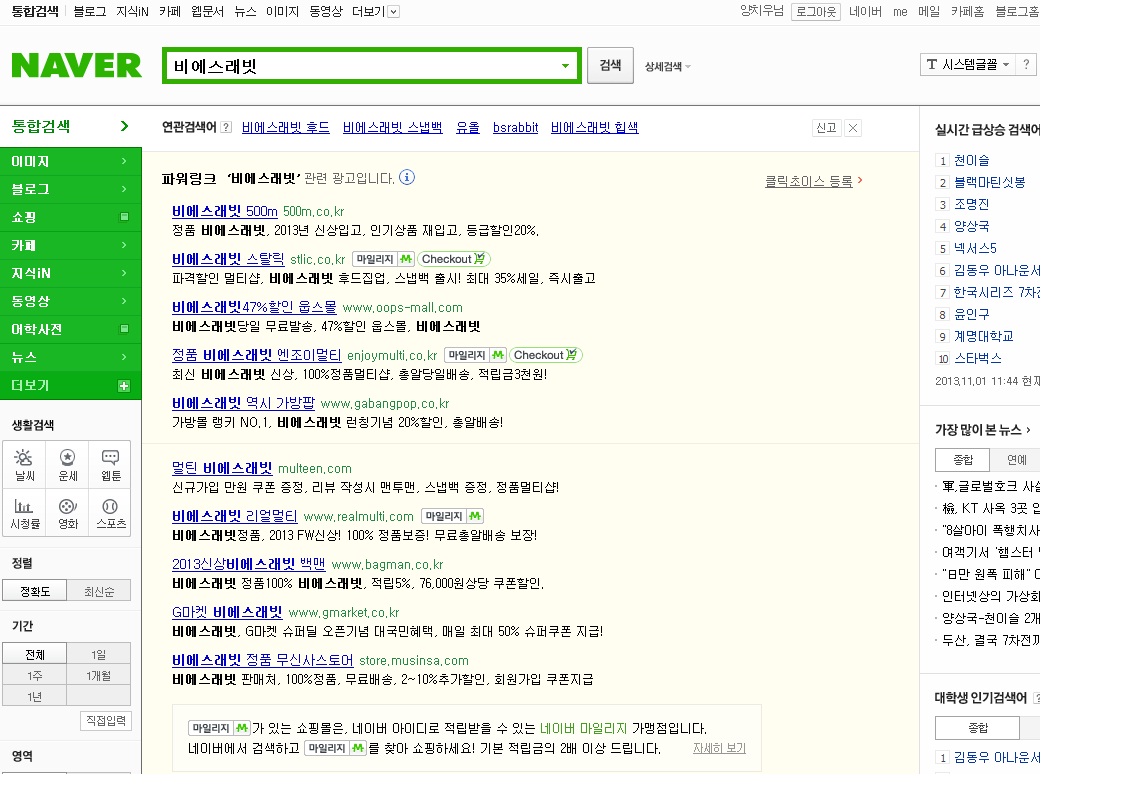
Task: Switch to 연예 news tab
Action: tap(1016, 460)
